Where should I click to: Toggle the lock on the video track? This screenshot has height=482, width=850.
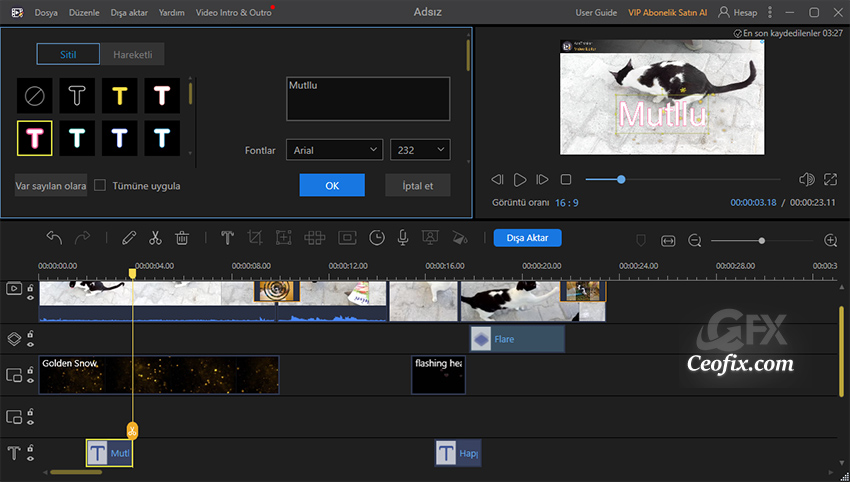pos(31,287)
